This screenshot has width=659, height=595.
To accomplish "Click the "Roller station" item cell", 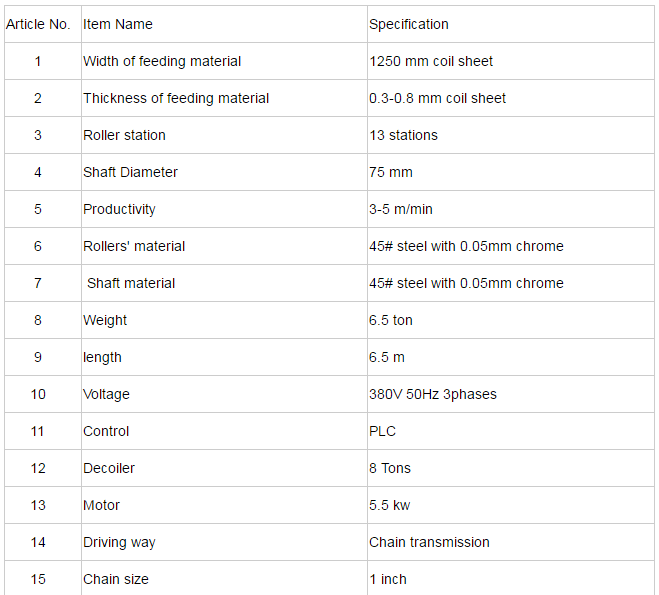I will 124,135.
